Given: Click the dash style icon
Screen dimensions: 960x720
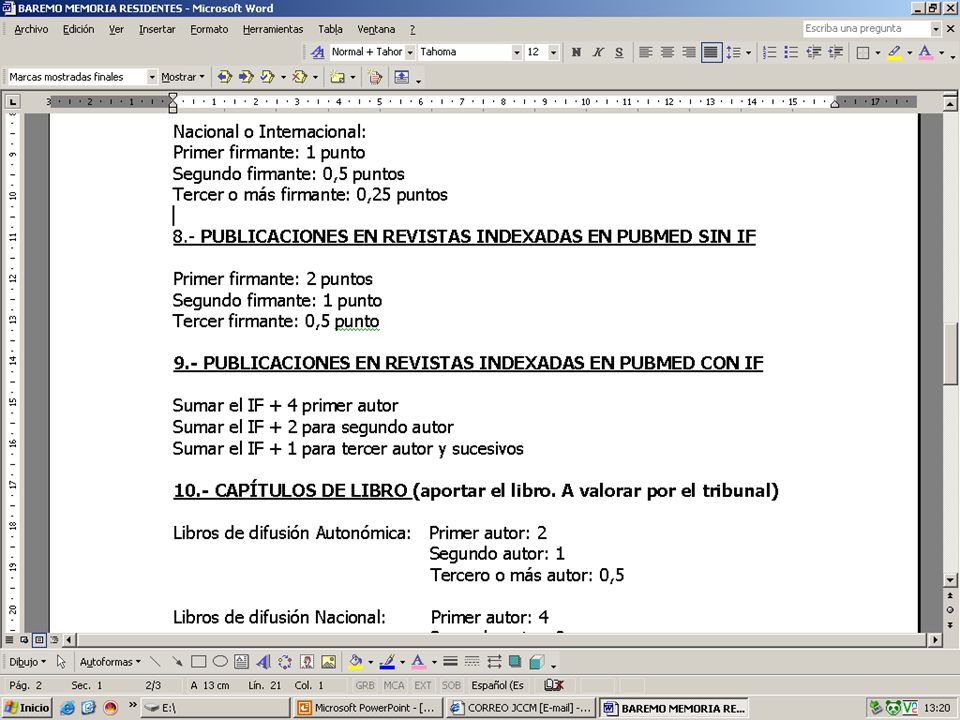Looking at the screenshot, I should (471, 662).
